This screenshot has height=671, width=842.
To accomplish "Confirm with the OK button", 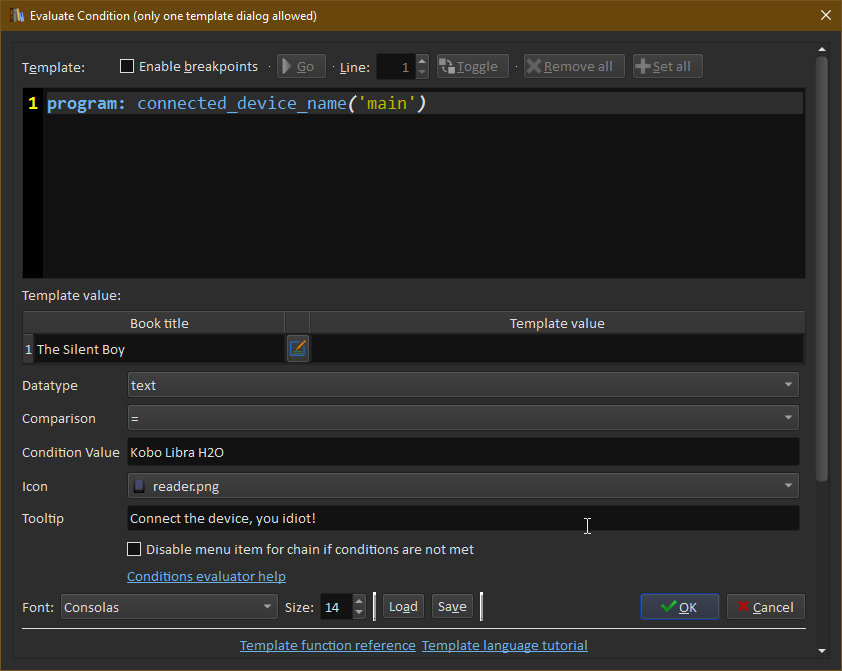I will (x=679, y=607).
